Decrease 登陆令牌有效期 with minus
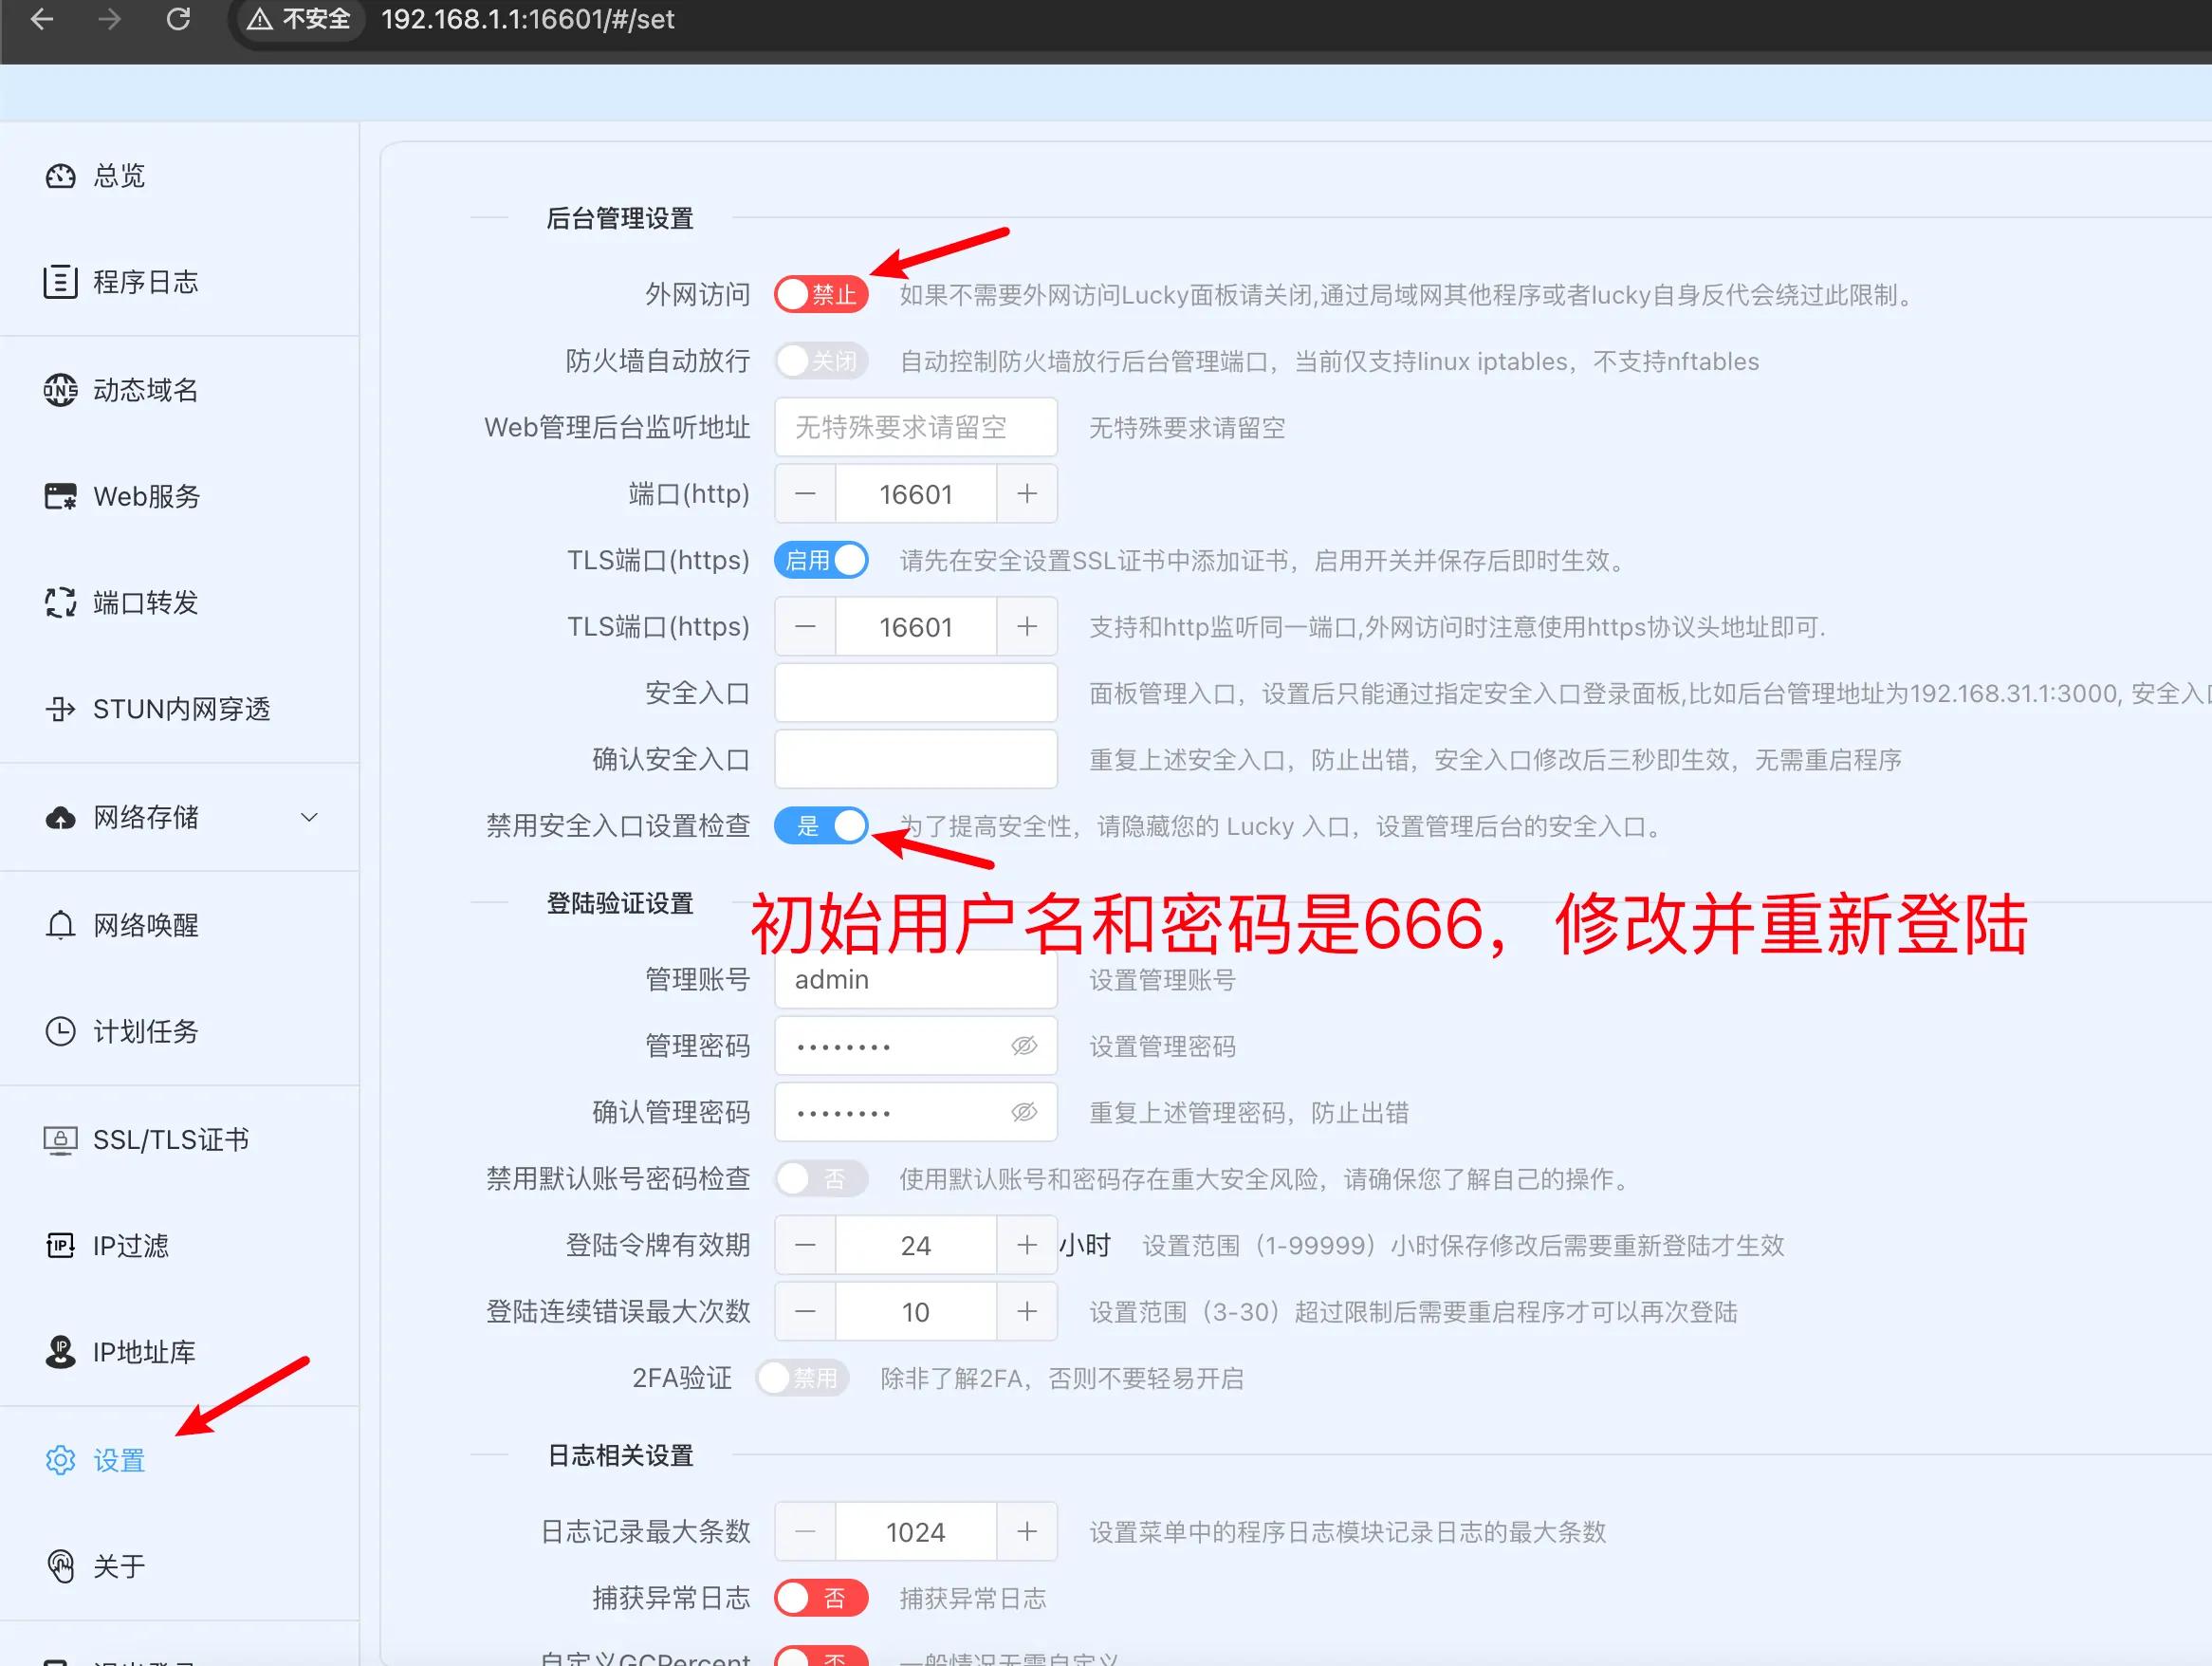This screenshot has height=1666, width=2212. (805, 1245)
